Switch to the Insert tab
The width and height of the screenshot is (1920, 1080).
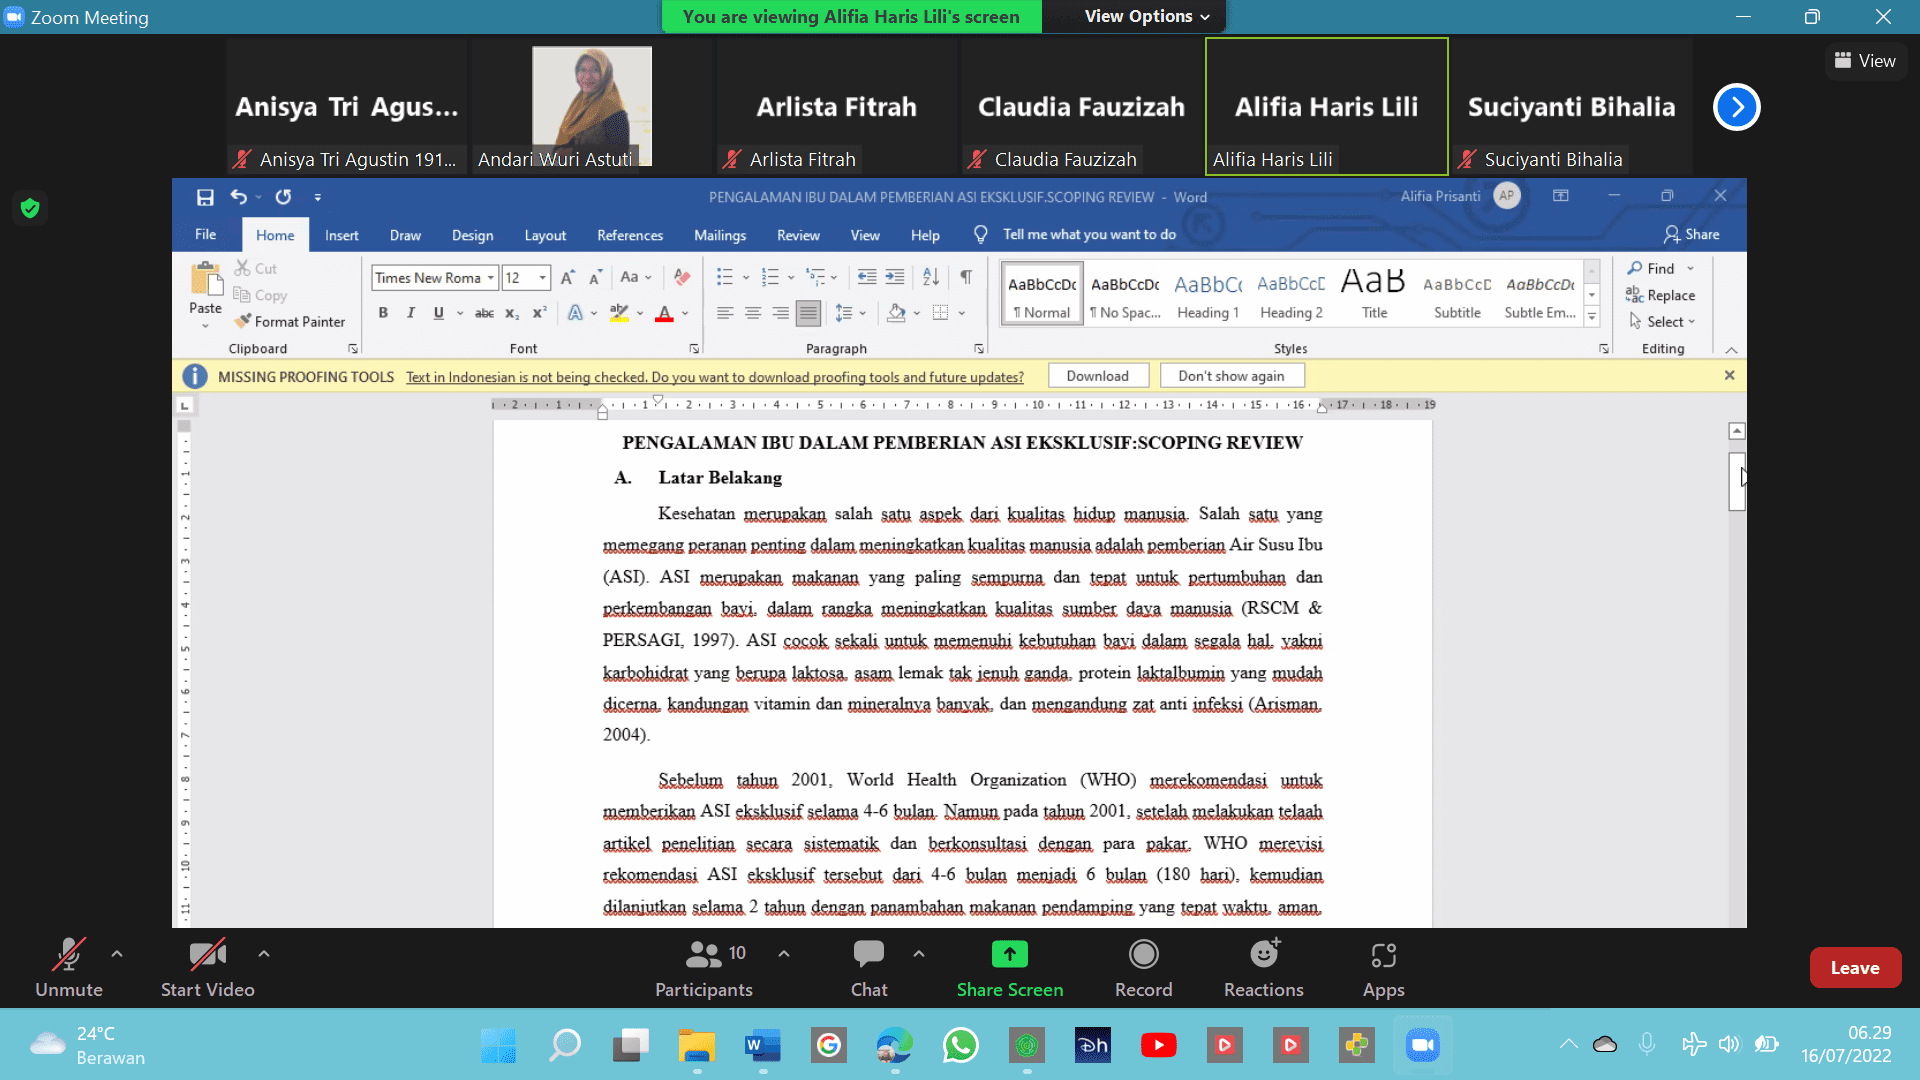point(341,235)
